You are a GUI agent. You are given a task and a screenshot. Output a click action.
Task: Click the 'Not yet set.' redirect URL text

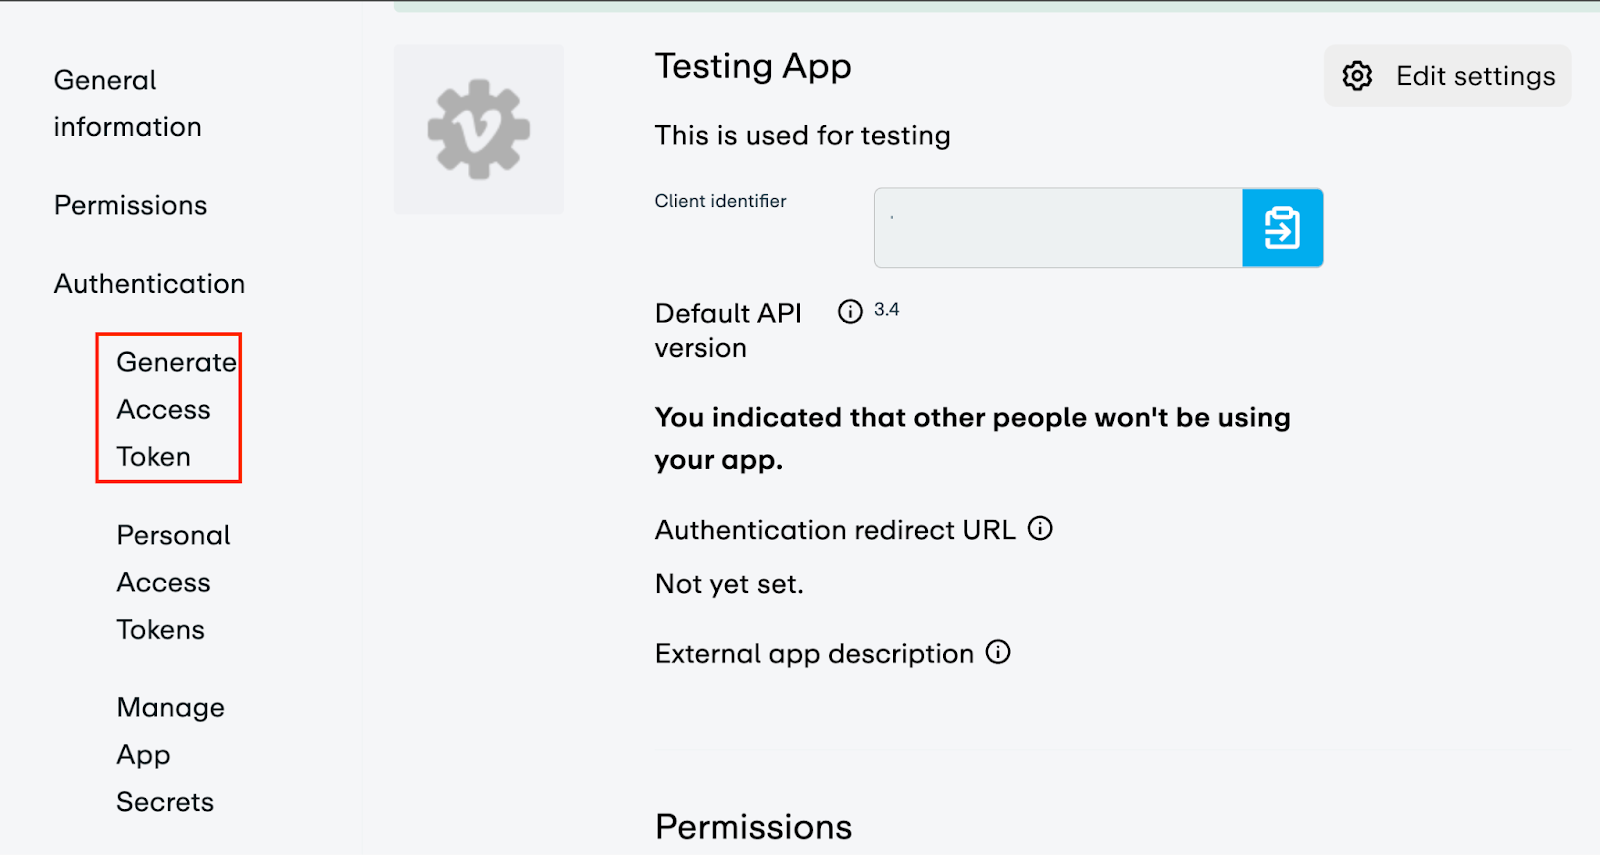click(729, 584)
